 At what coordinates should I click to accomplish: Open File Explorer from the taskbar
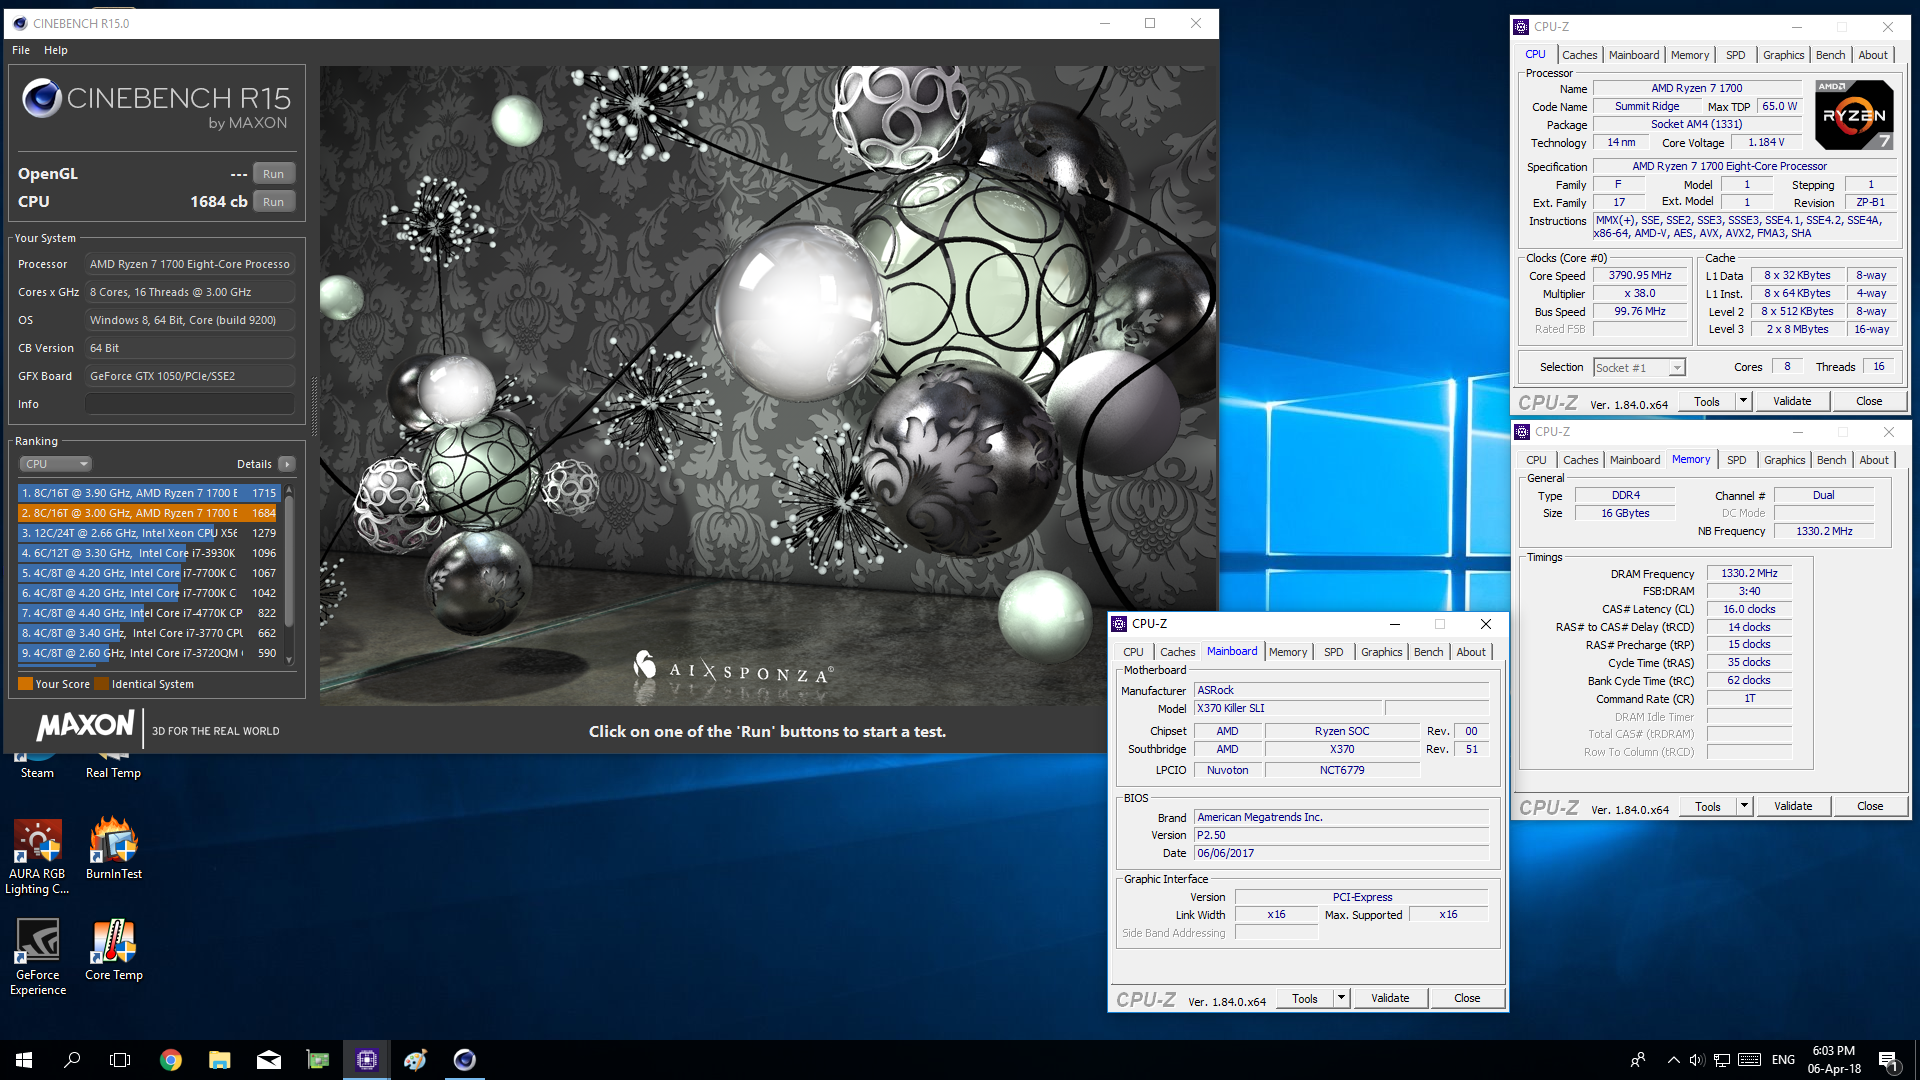click(220, 1060)
